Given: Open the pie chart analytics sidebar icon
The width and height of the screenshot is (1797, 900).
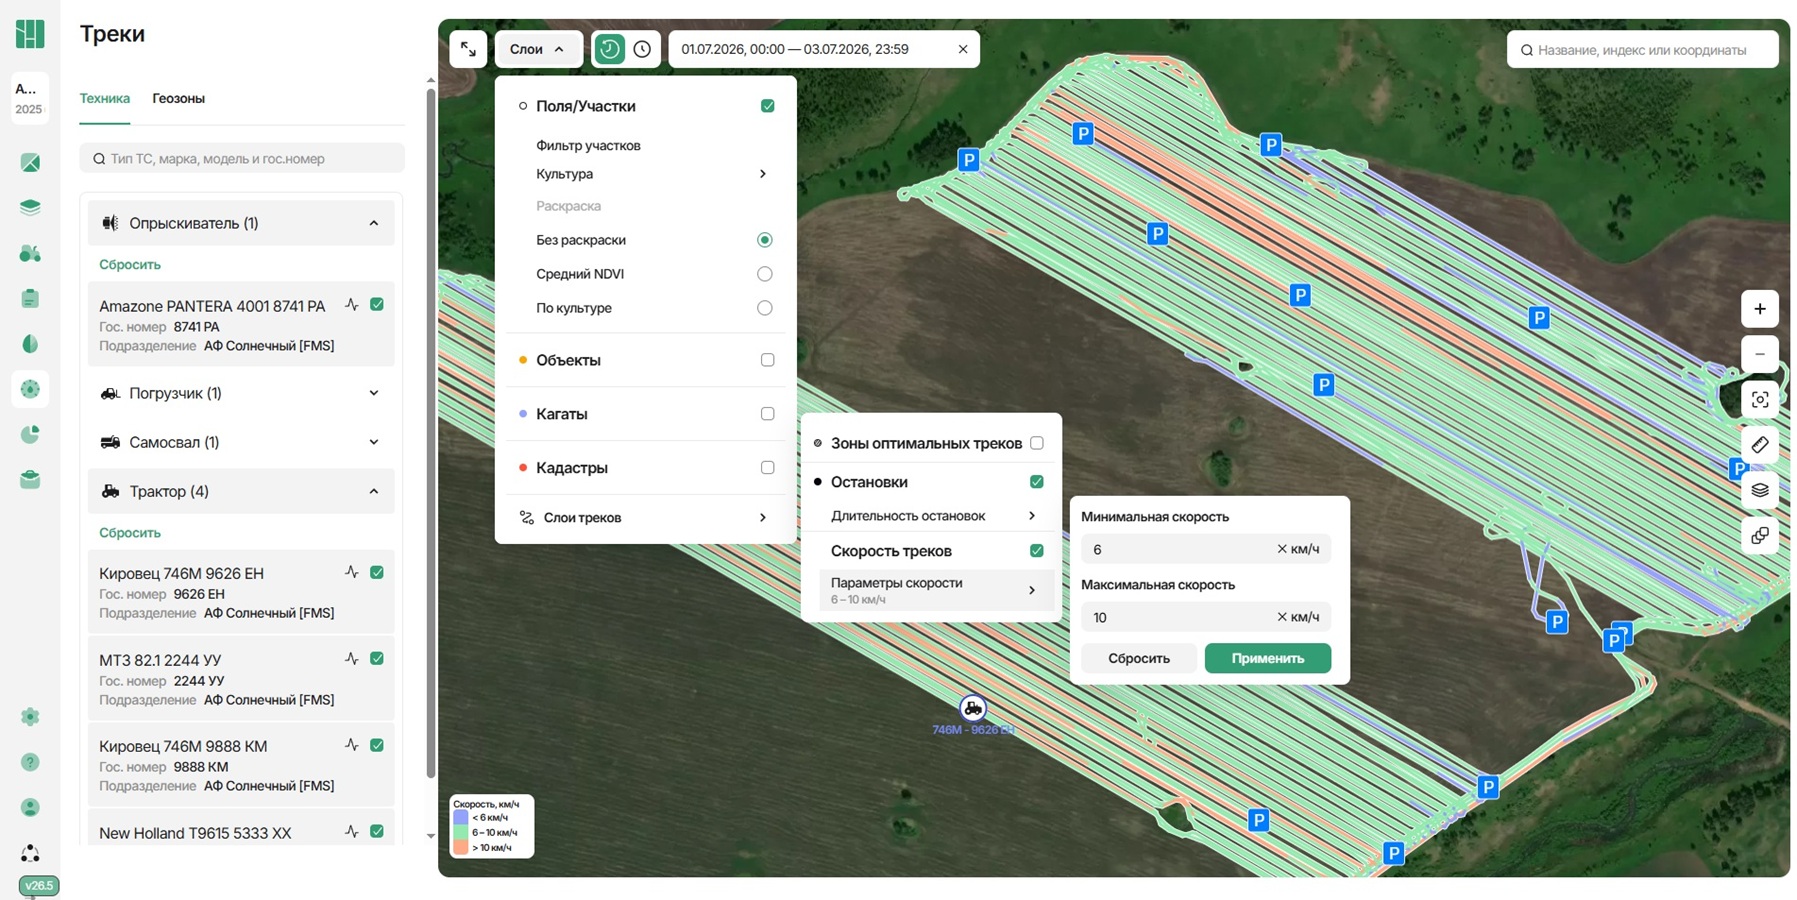Looking at the screenshot, I should (x=30, y=435).
